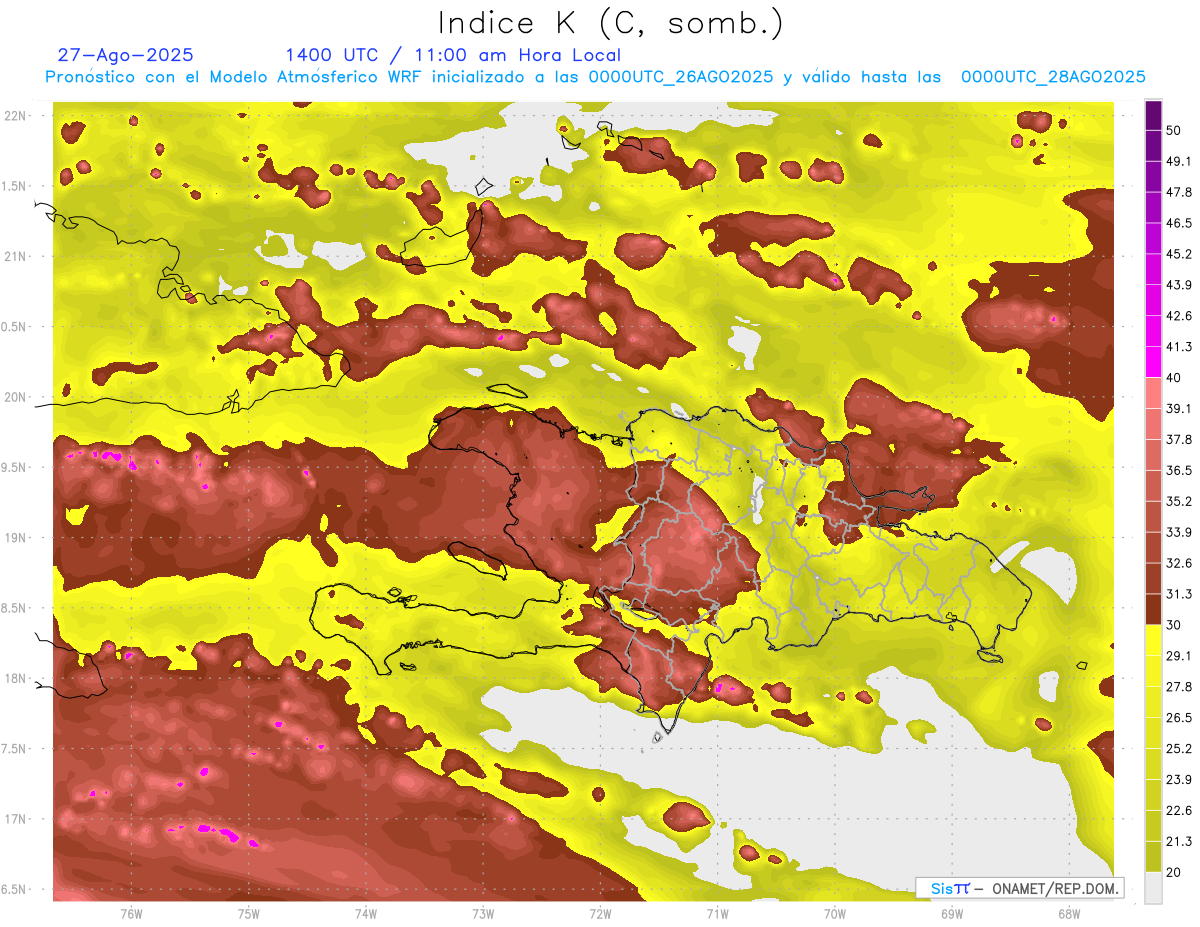
Task: Click the latitude label '8.5N'
Action: click(14, 609)
